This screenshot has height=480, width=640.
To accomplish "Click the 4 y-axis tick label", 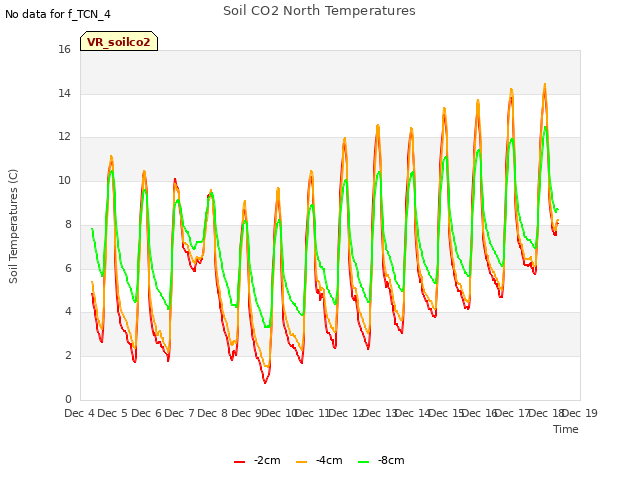I will [x=68, y=312].
